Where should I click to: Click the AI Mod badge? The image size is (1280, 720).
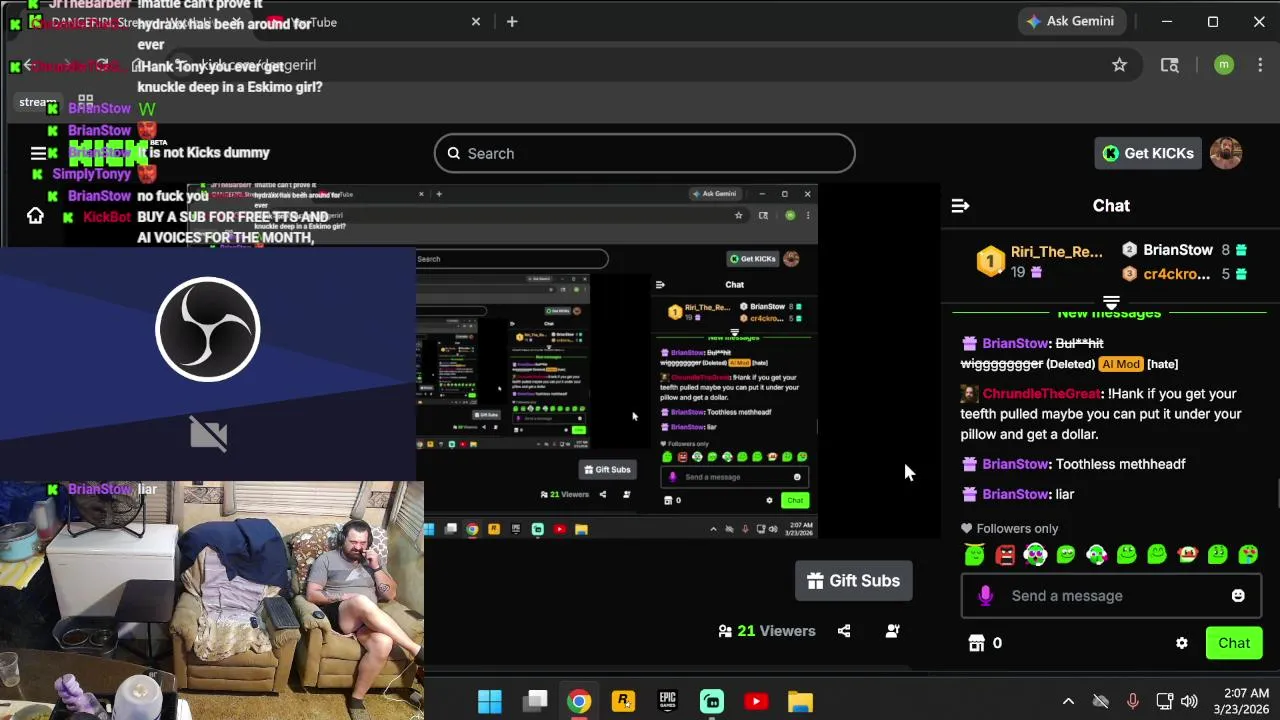1120,364
